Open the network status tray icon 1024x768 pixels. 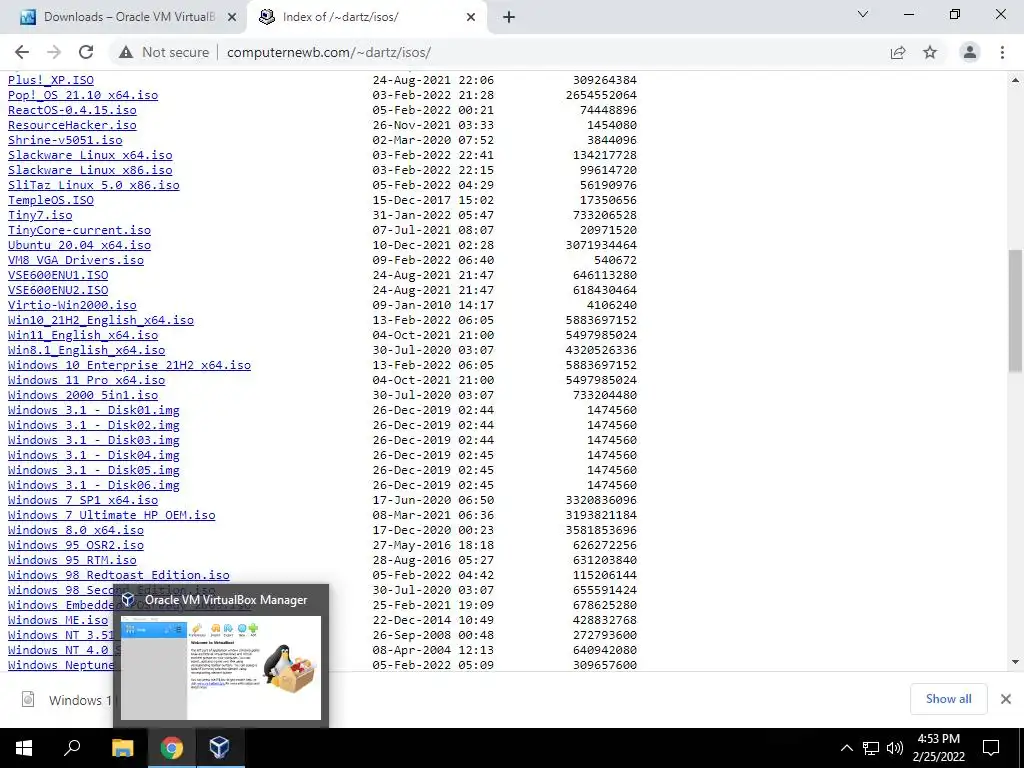(x=871, y=748)
